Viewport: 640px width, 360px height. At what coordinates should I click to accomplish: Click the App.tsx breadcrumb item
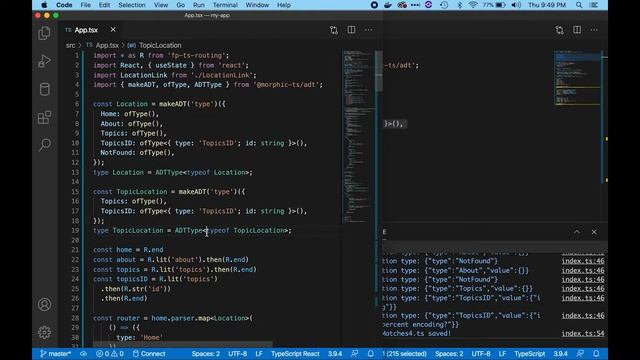coord(107,45)
